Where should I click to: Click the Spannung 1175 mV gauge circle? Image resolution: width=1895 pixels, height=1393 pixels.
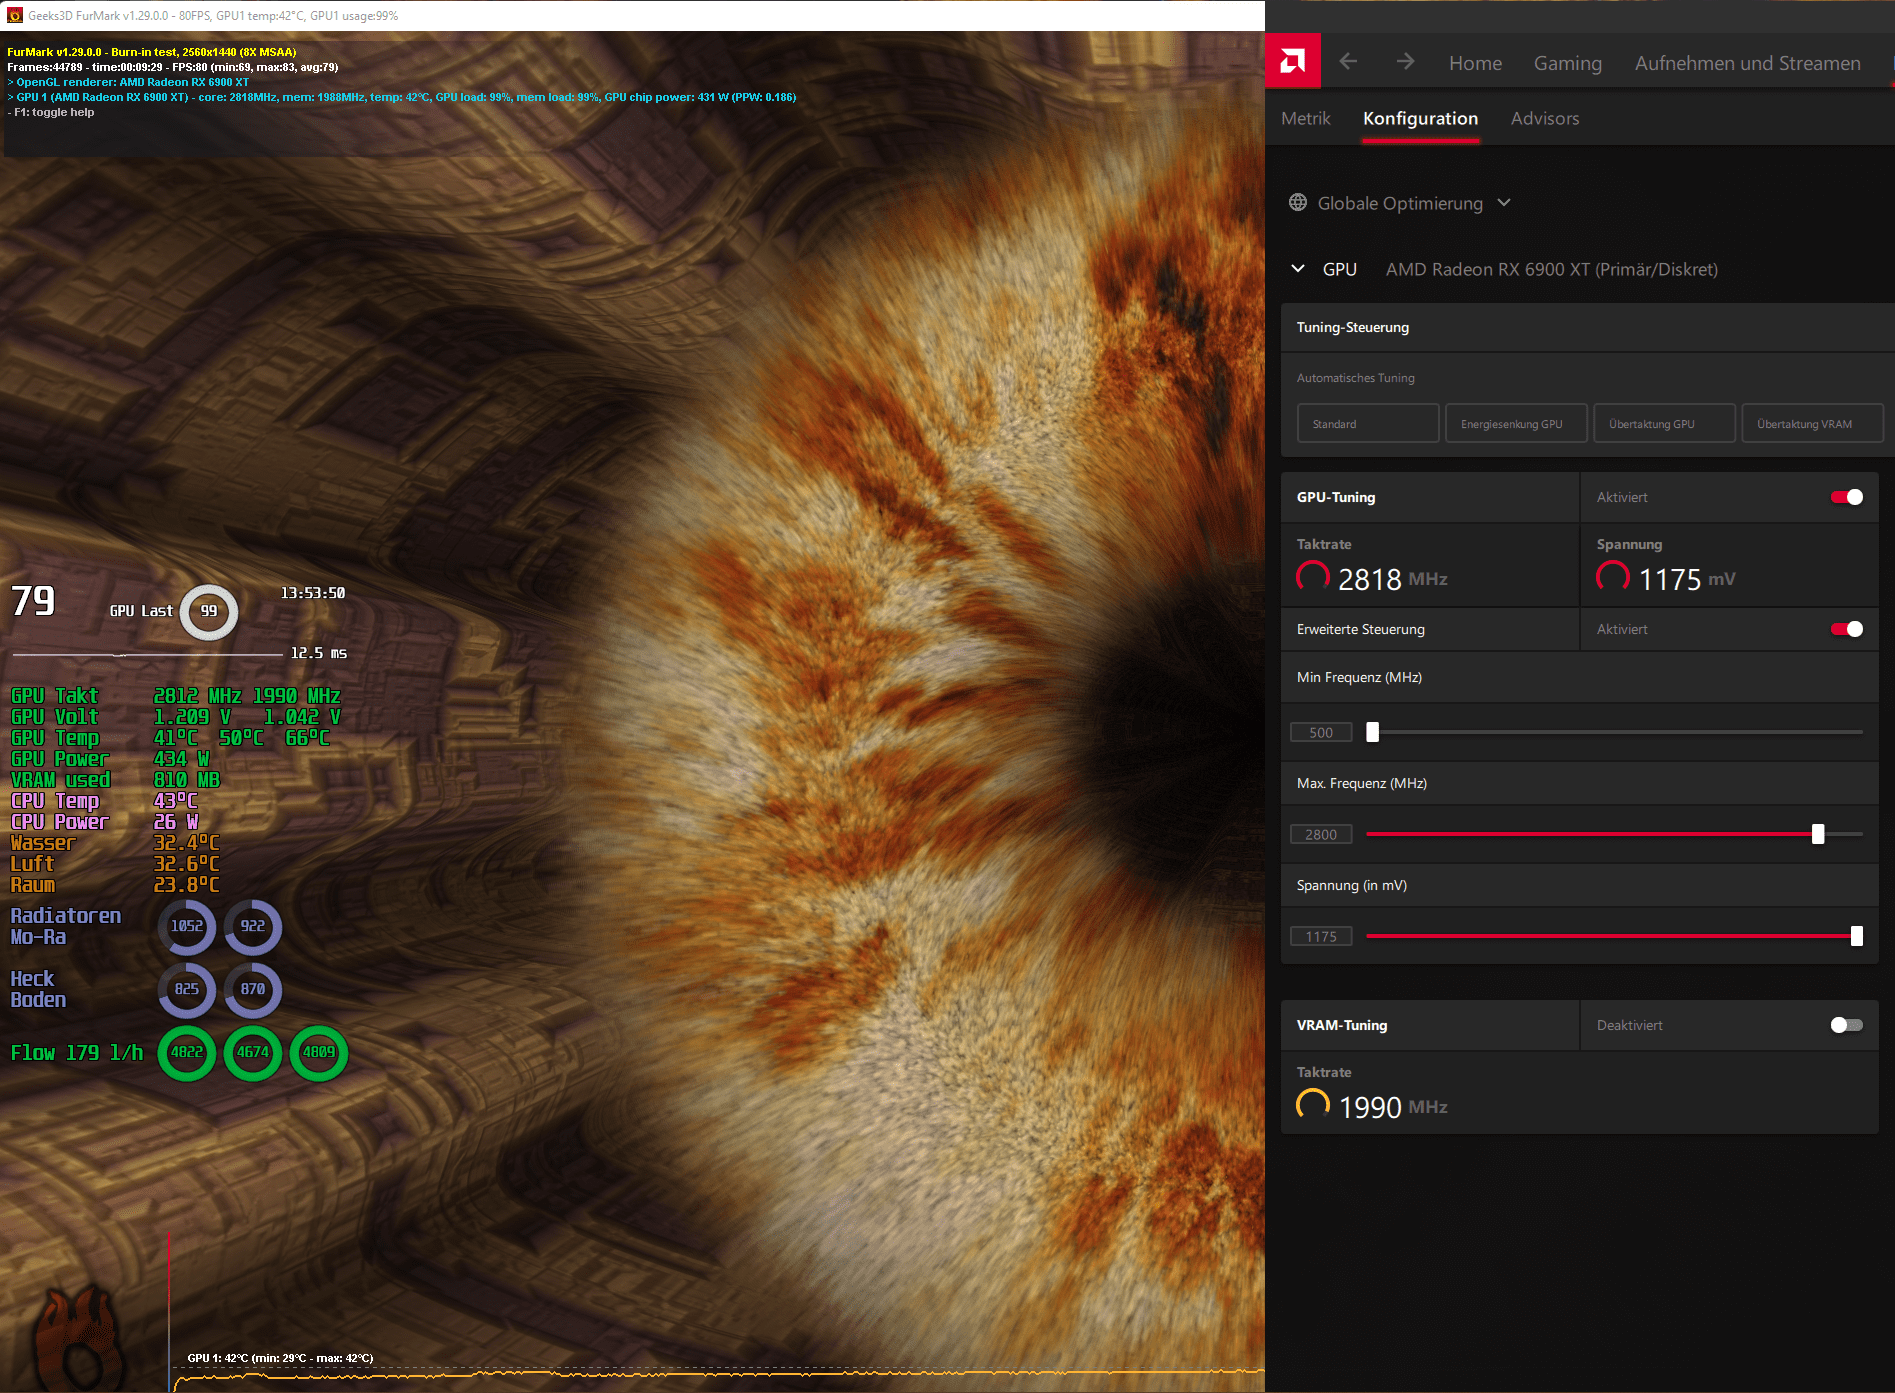coord(1613,577)
